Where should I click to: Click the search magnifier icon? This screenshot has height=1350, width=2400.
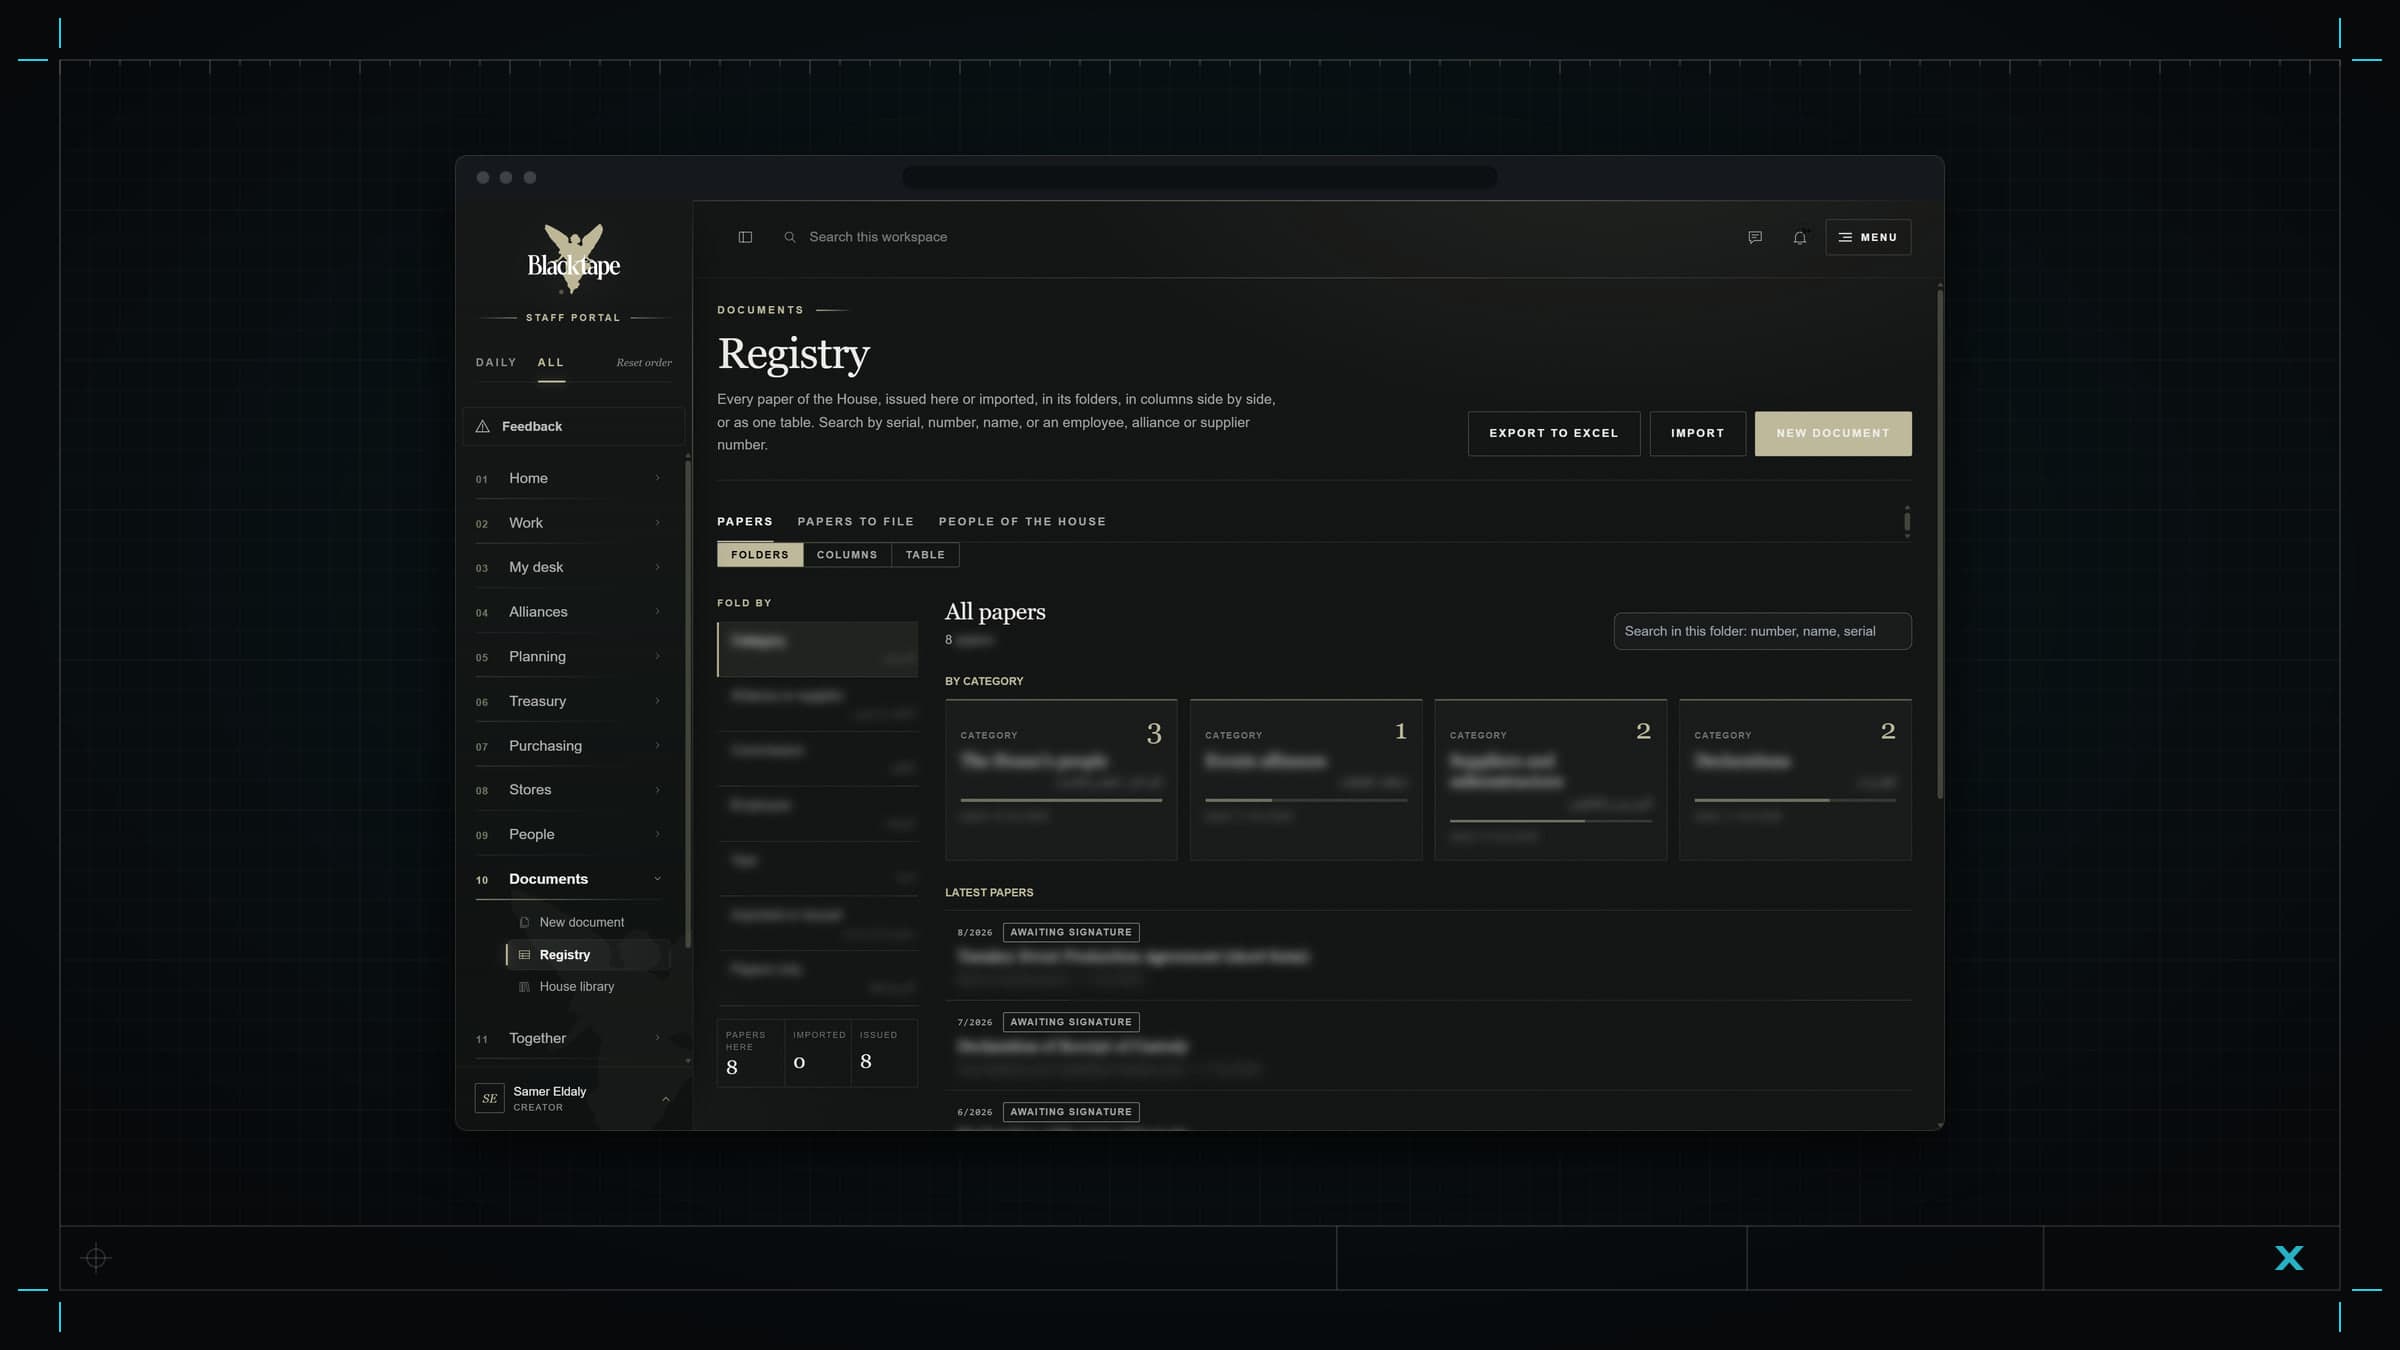tap(790, 237)
